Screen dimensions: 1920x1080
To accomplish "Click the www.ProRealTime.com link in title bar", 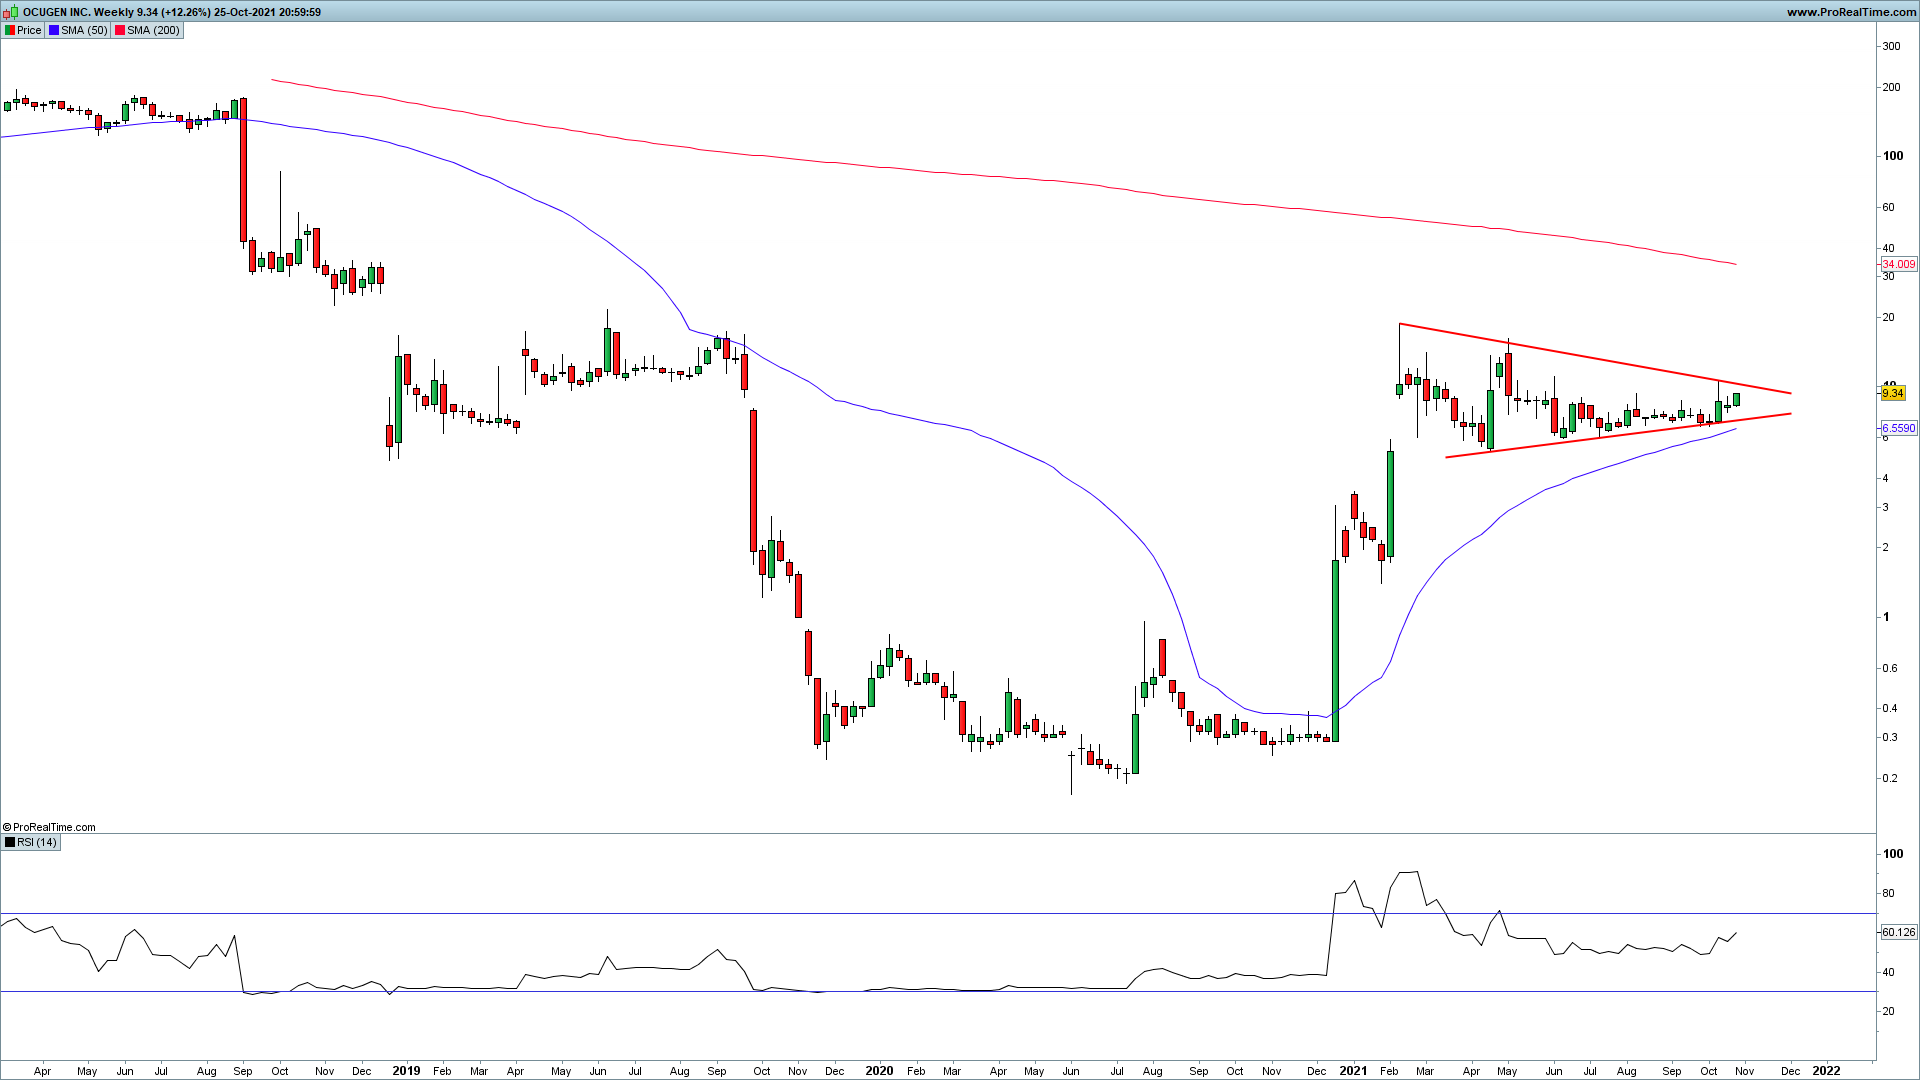I will point(1851,12).
